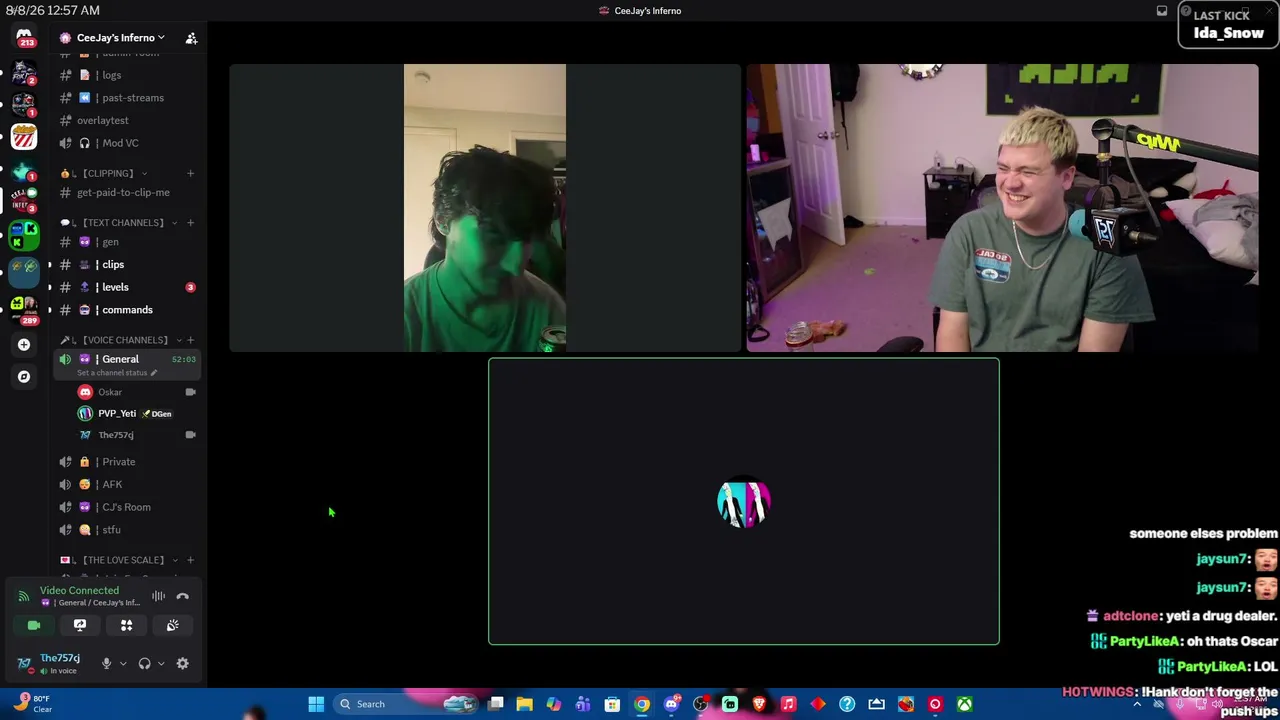
Task: Open the popcorn bucket server icon
Action: (24, 137)
